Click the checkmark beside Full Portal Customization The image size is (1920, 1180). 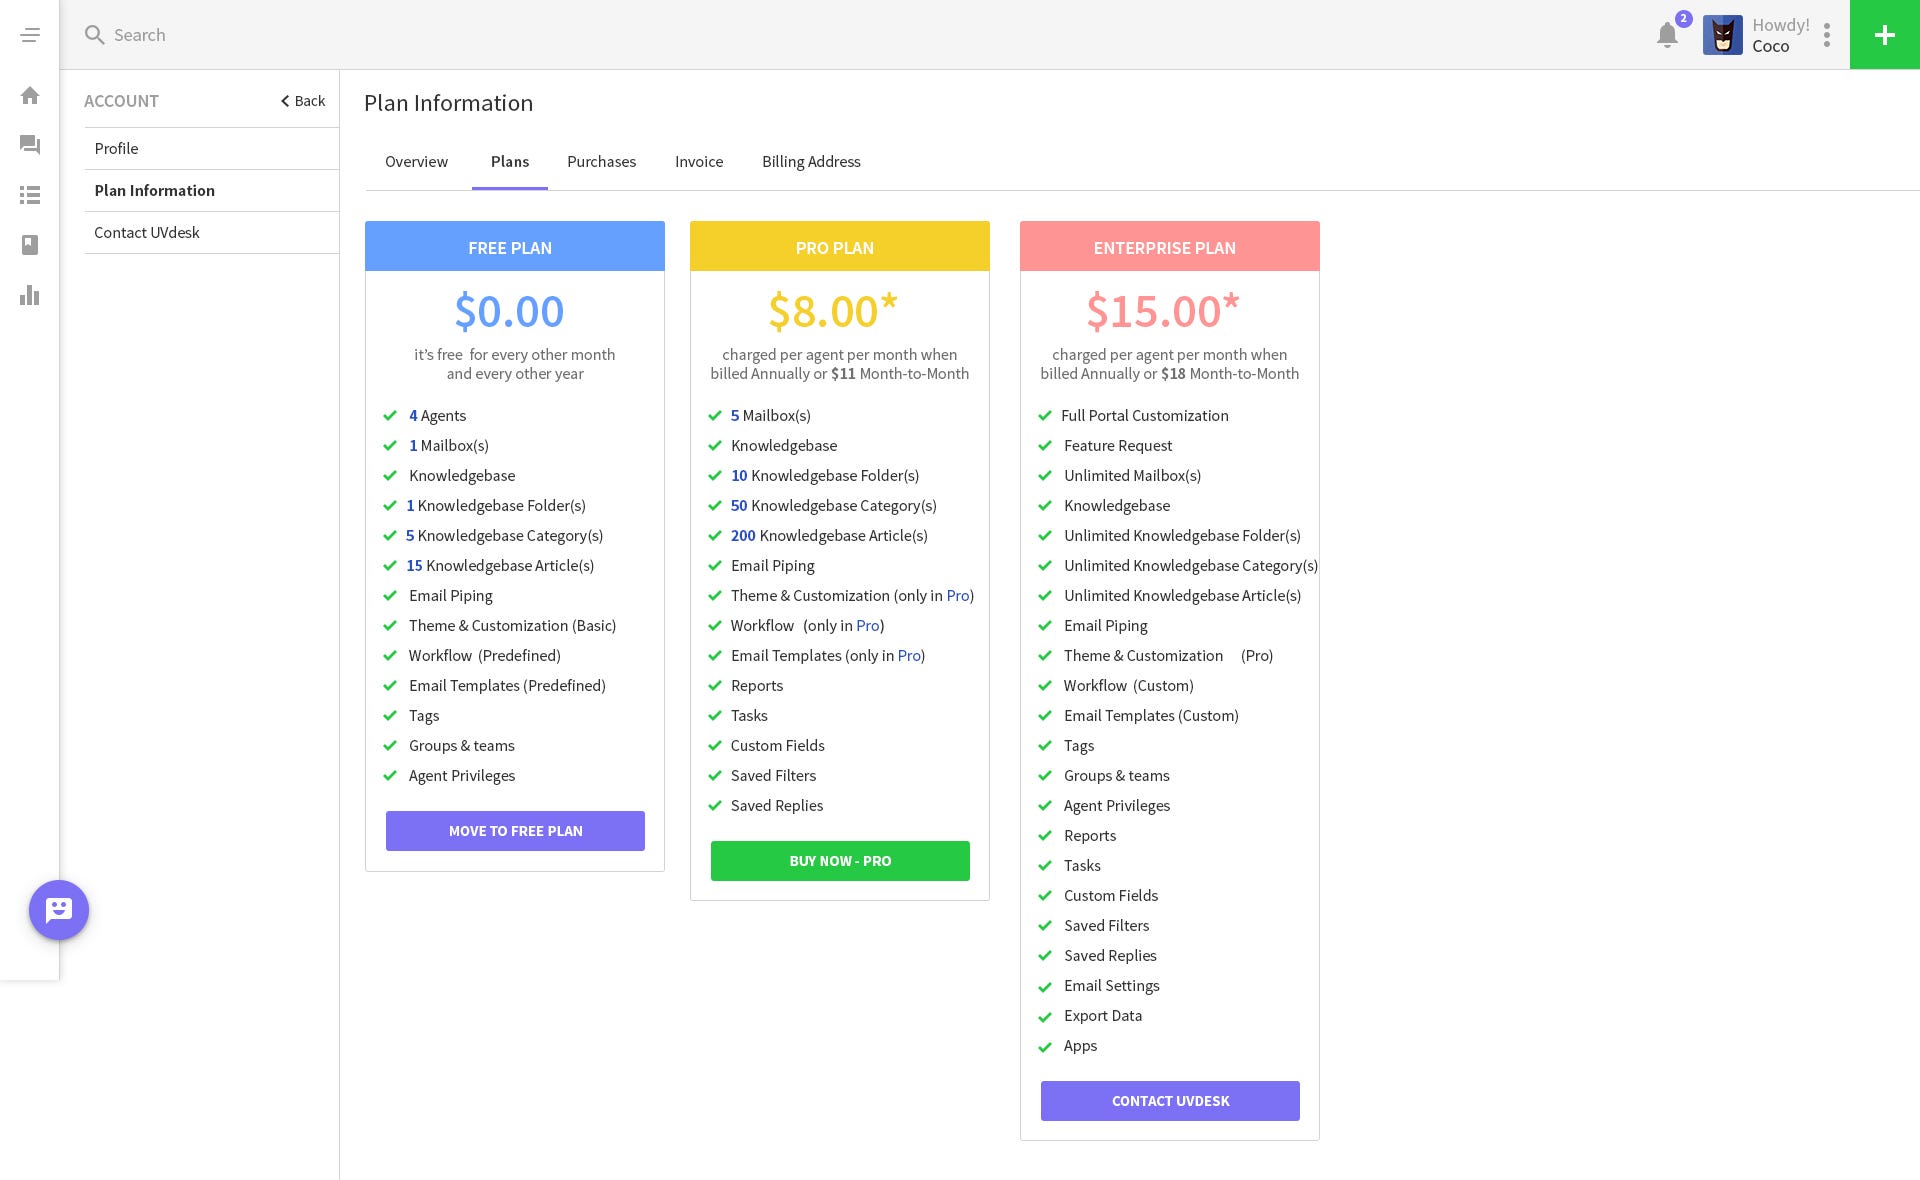point(1045,415)
